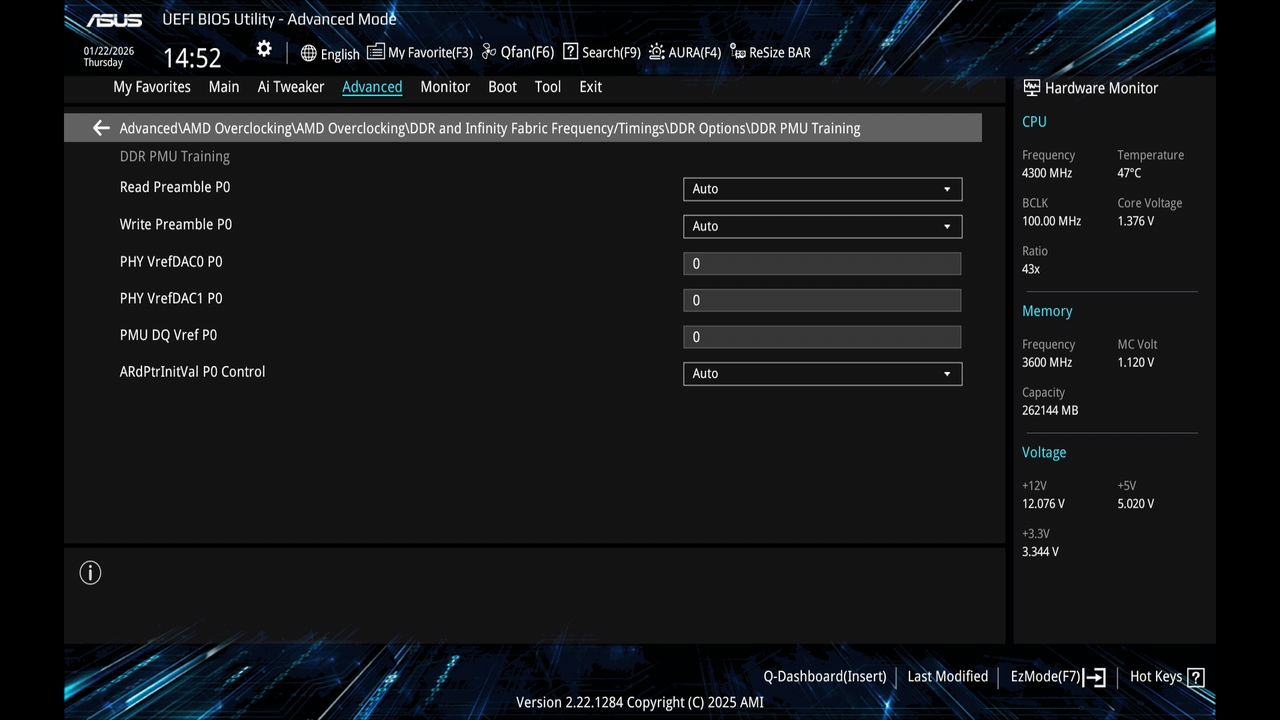Switch to EzMode(F7)

pos(1046,676)
